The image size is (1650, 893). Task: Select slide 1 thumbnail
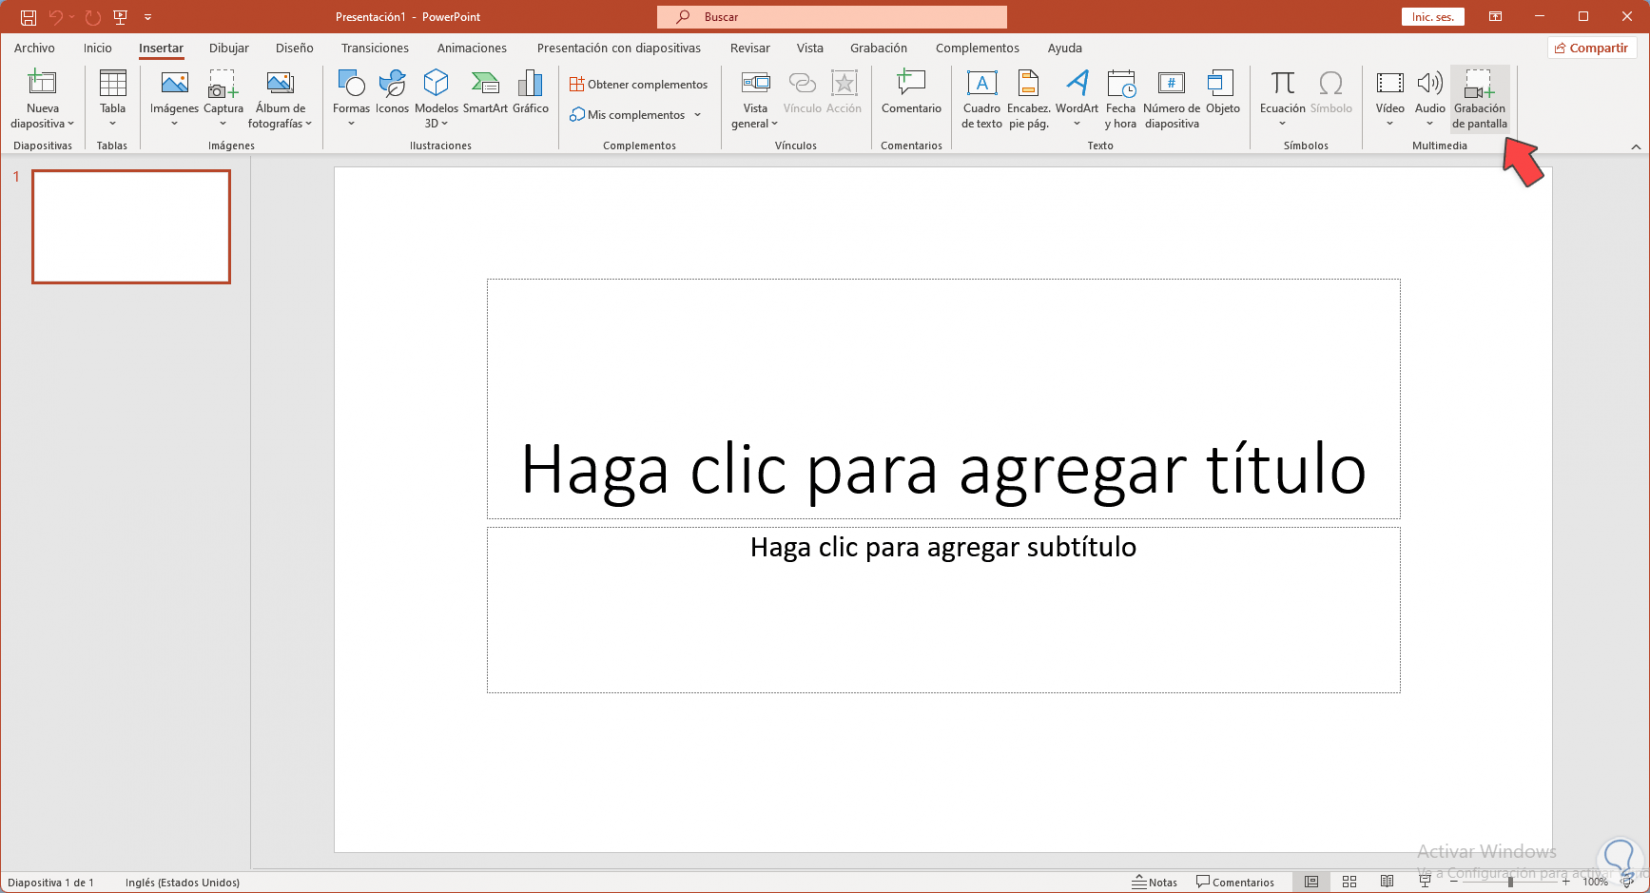[x=131, y=227]
